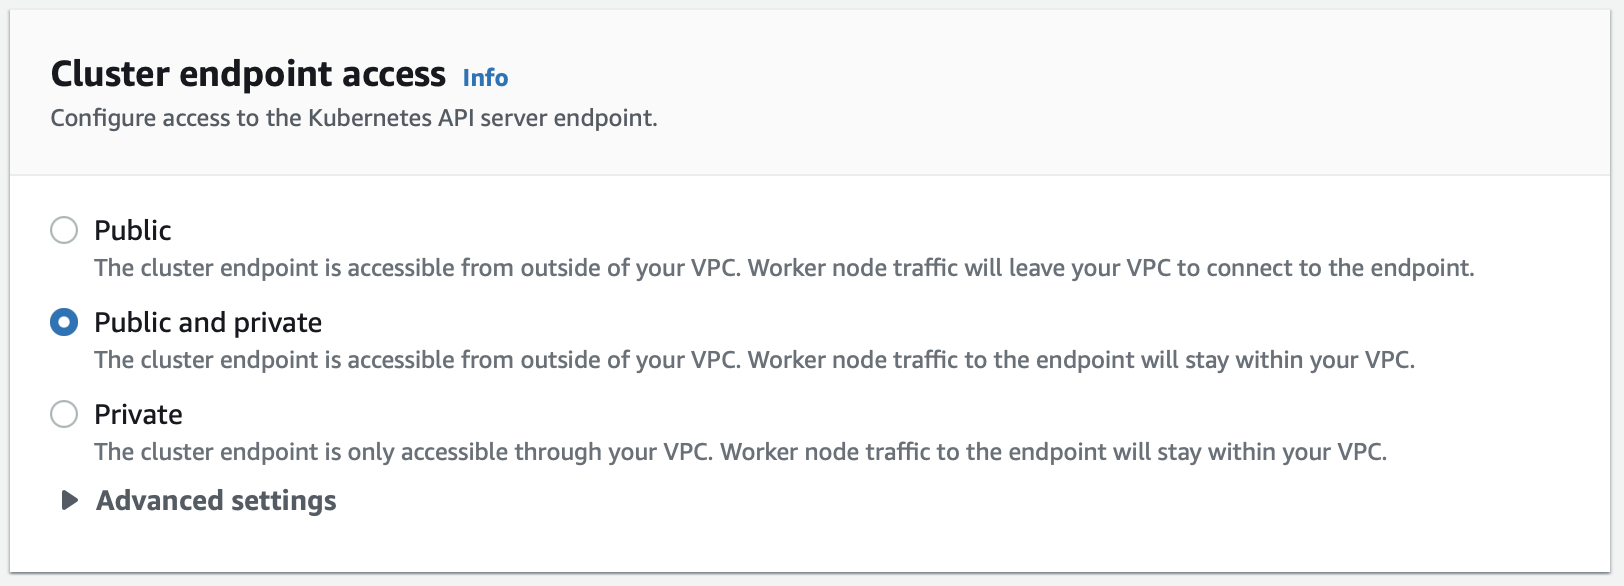Click the empty circle beside Private
This screenshot has width=1624, height=586.
(x=64, y=414)
